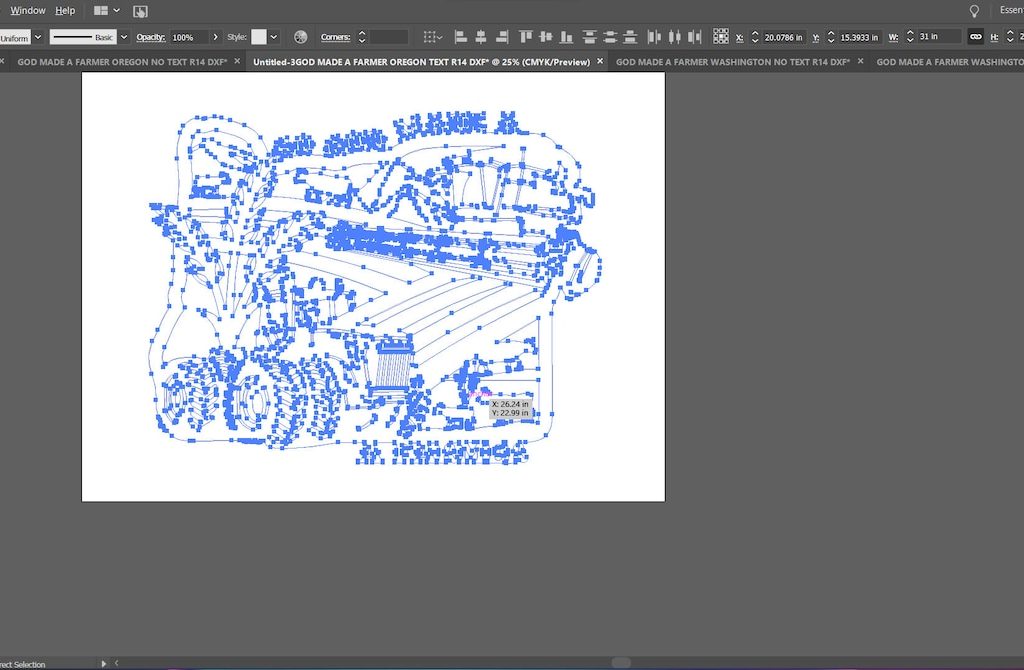Open the Window menu
This screenshot has height=670, width=1024.
[x=28, y=10]
